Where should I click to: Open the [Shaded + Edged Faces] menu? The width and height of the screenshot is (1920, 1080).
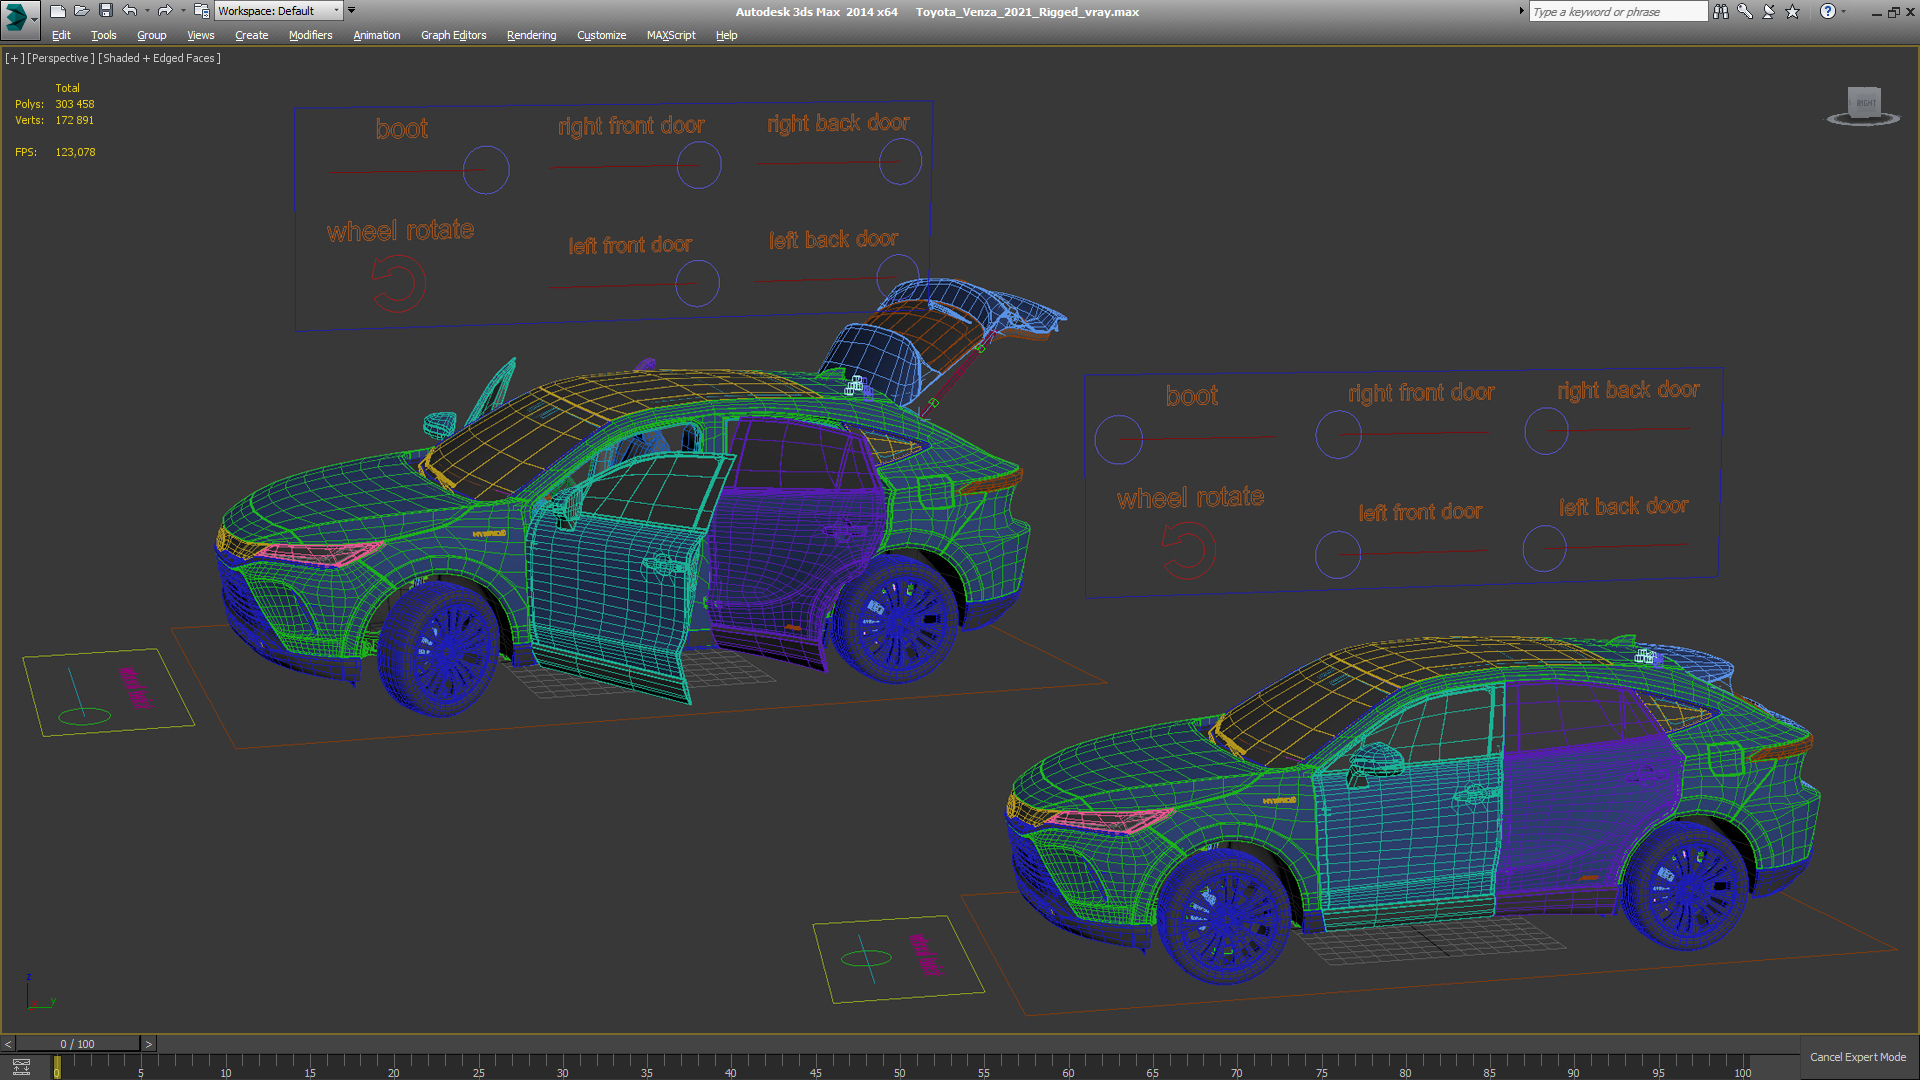pyautogui.click(x=159, y=58)
